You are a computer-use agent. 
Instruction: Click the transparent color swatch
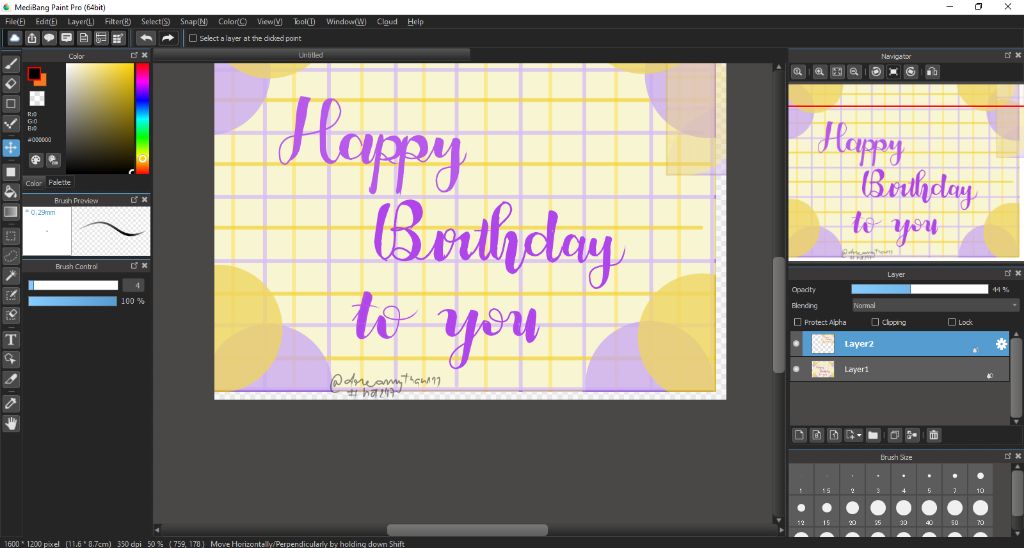[37, 99]
